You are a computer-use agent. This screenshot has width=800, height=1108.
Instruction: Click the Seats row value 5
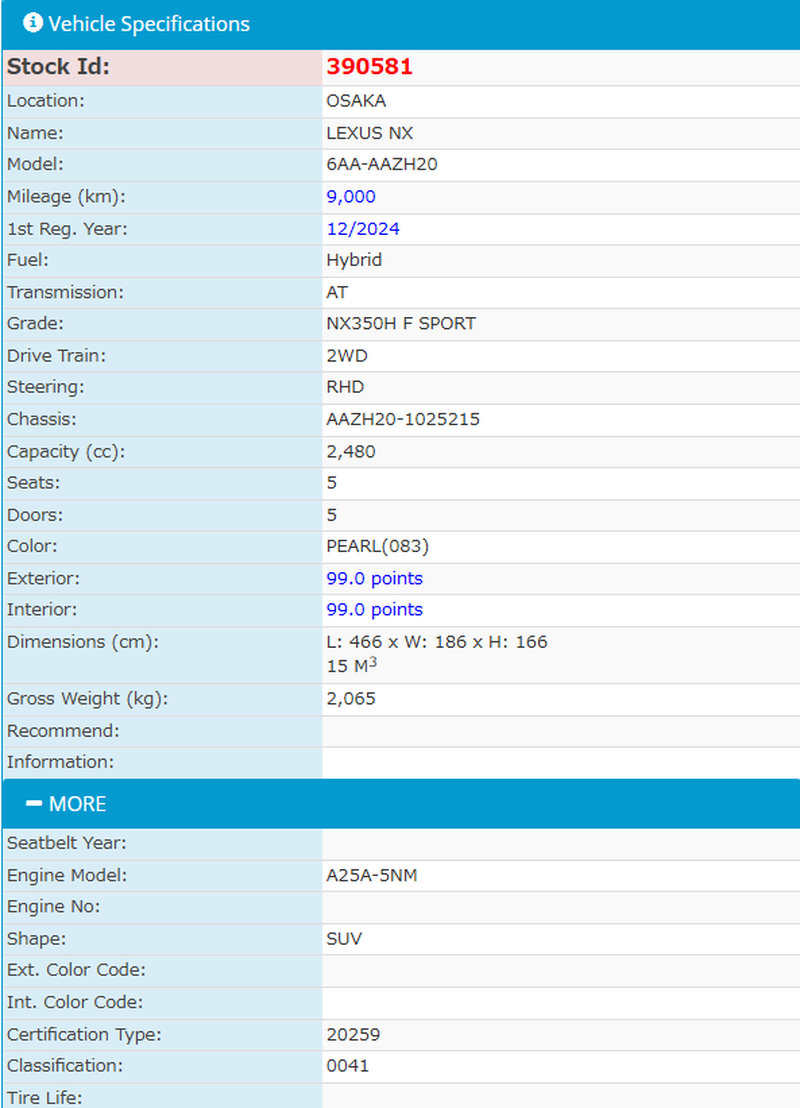(x=332, y=483)
